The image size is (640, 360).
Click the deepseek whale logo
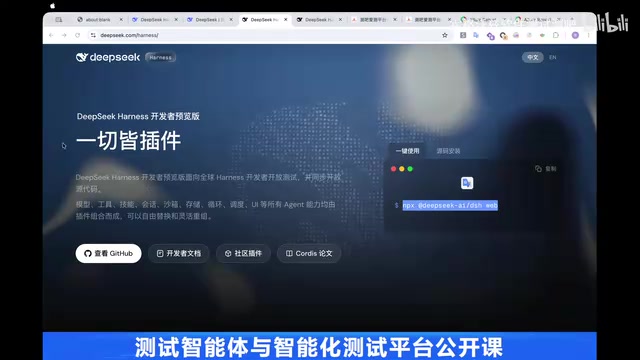[108, 58]
